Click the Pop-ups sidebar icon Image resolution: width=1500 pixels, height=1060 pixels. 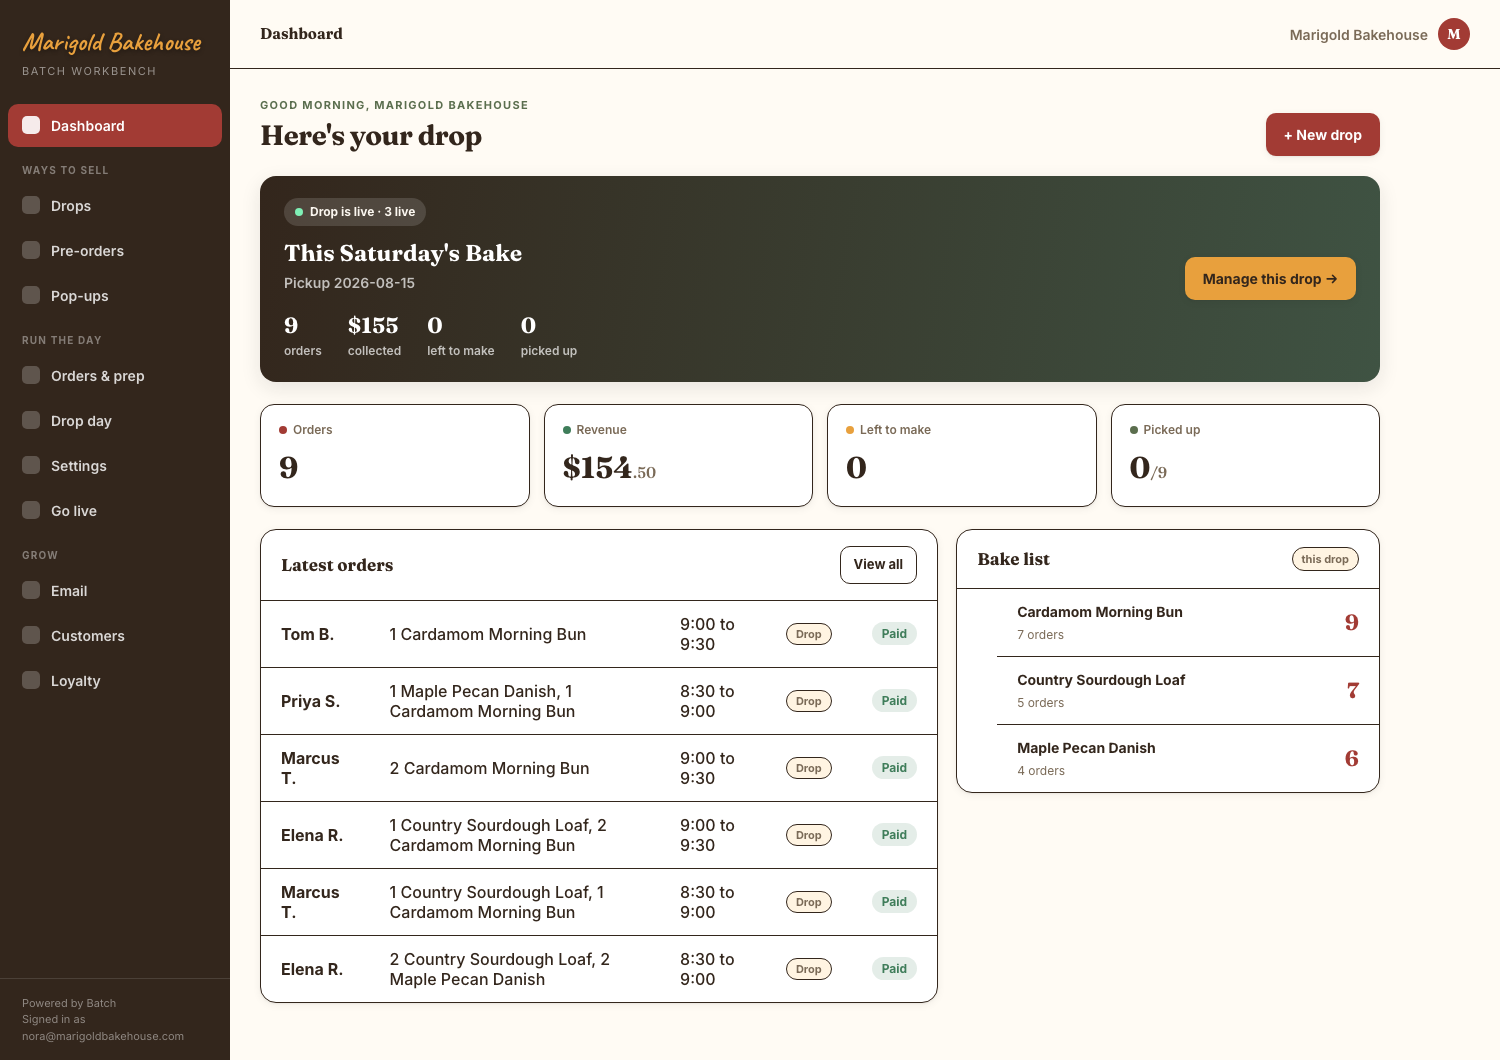31,295
